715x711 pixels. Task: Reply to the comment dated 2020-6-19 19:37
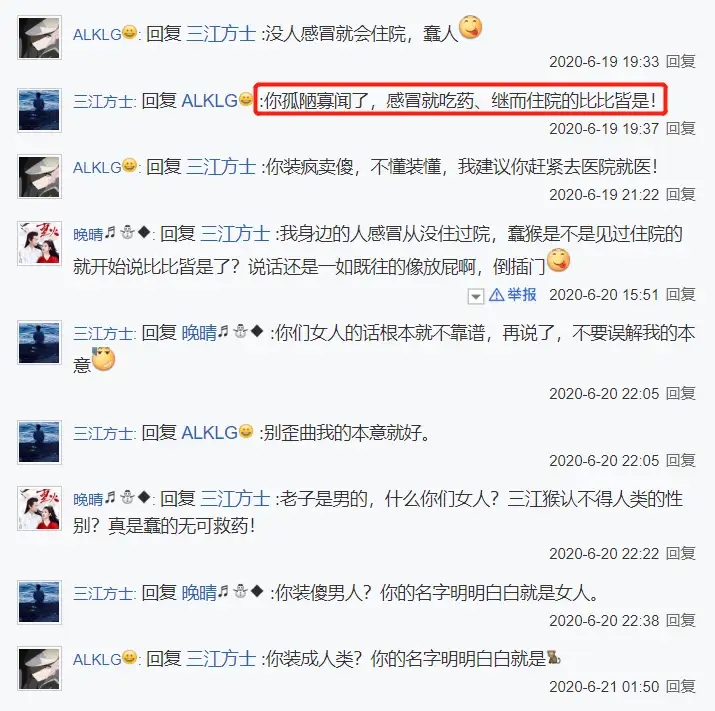coord(681,129)
